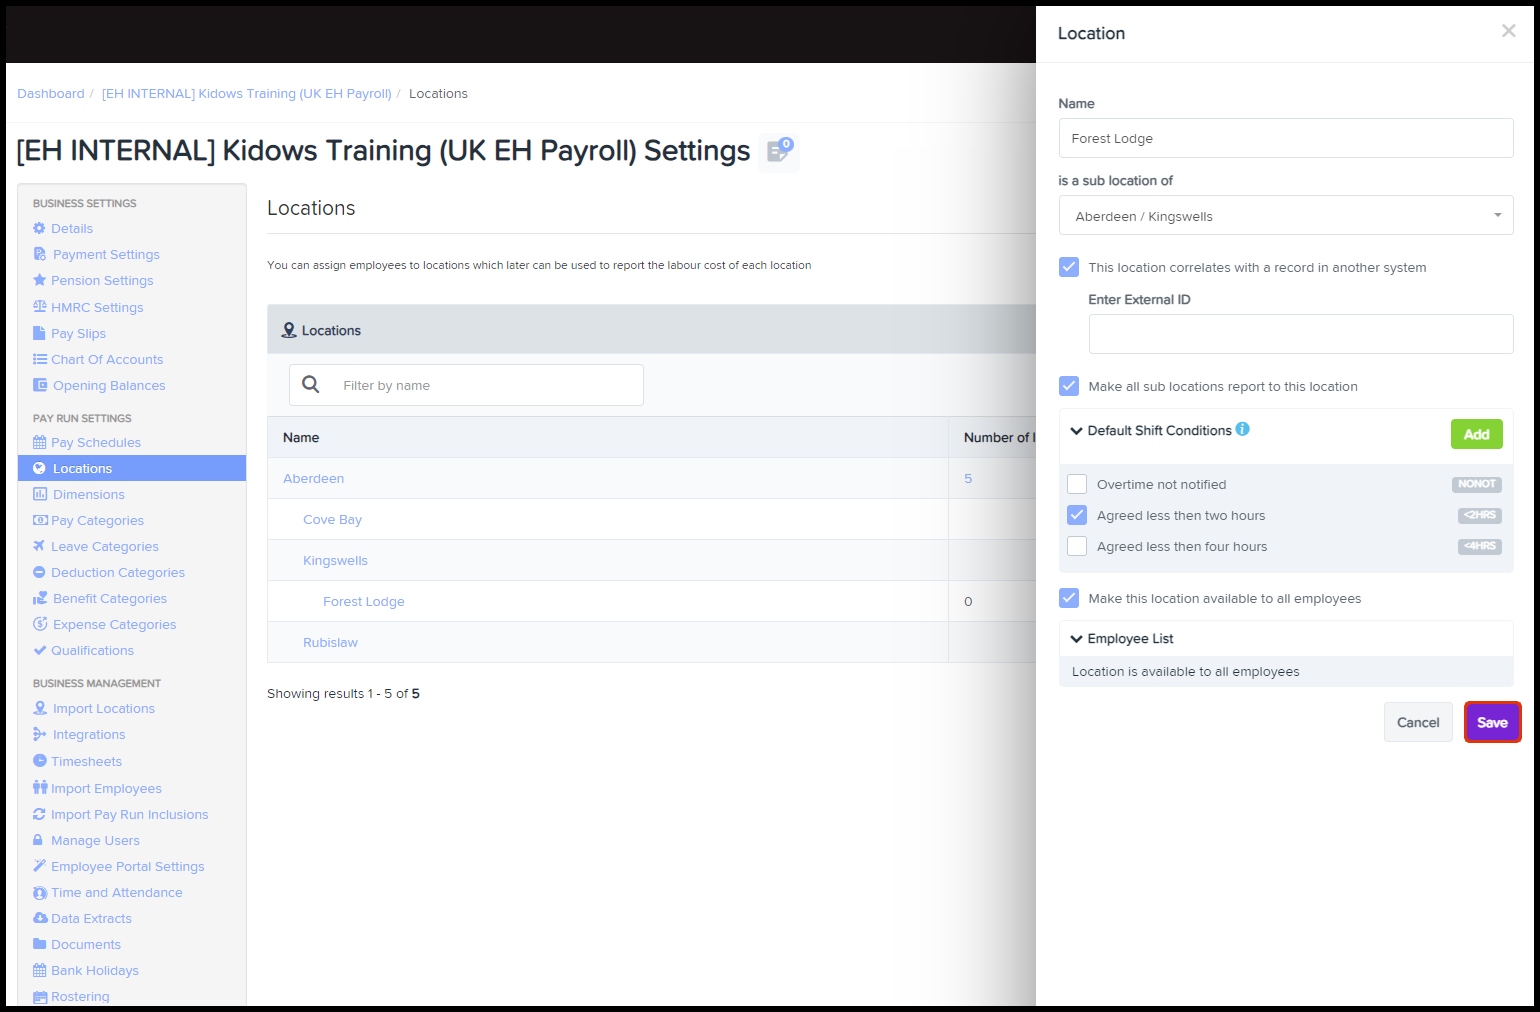The height and width of the screenshot is (1012, 1540).
Task: Click the Pay Slips document icon
Action: tap(39, 333)
